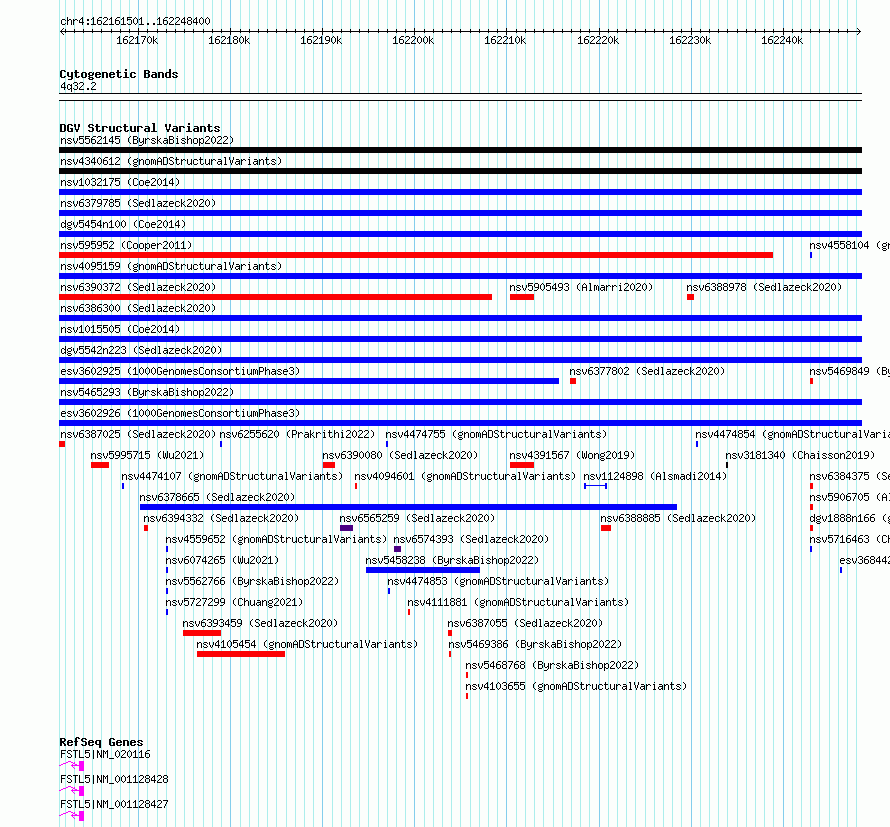Select purple glyph under nsv6574393 (Sedlazeck2020)
Image resolution: width=890 pixels, height=827 pixels.
(397, 549)
